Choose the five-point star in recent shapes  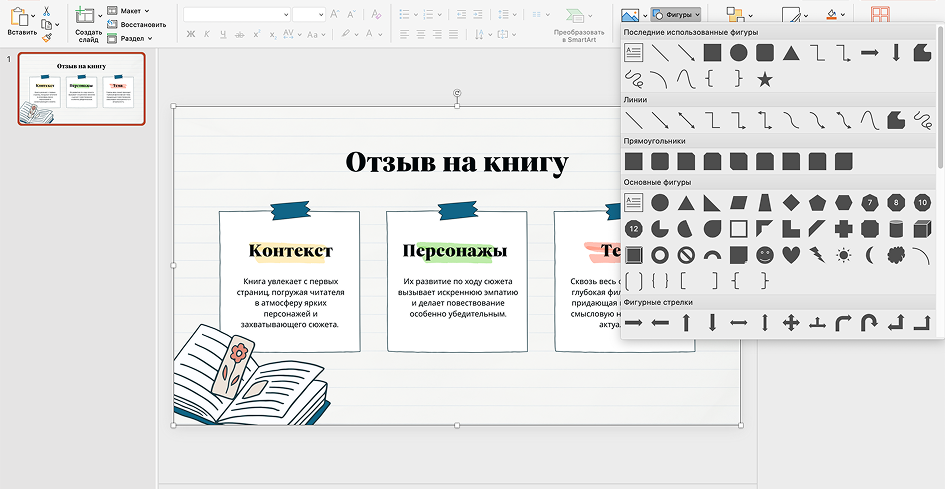(765, 79)
